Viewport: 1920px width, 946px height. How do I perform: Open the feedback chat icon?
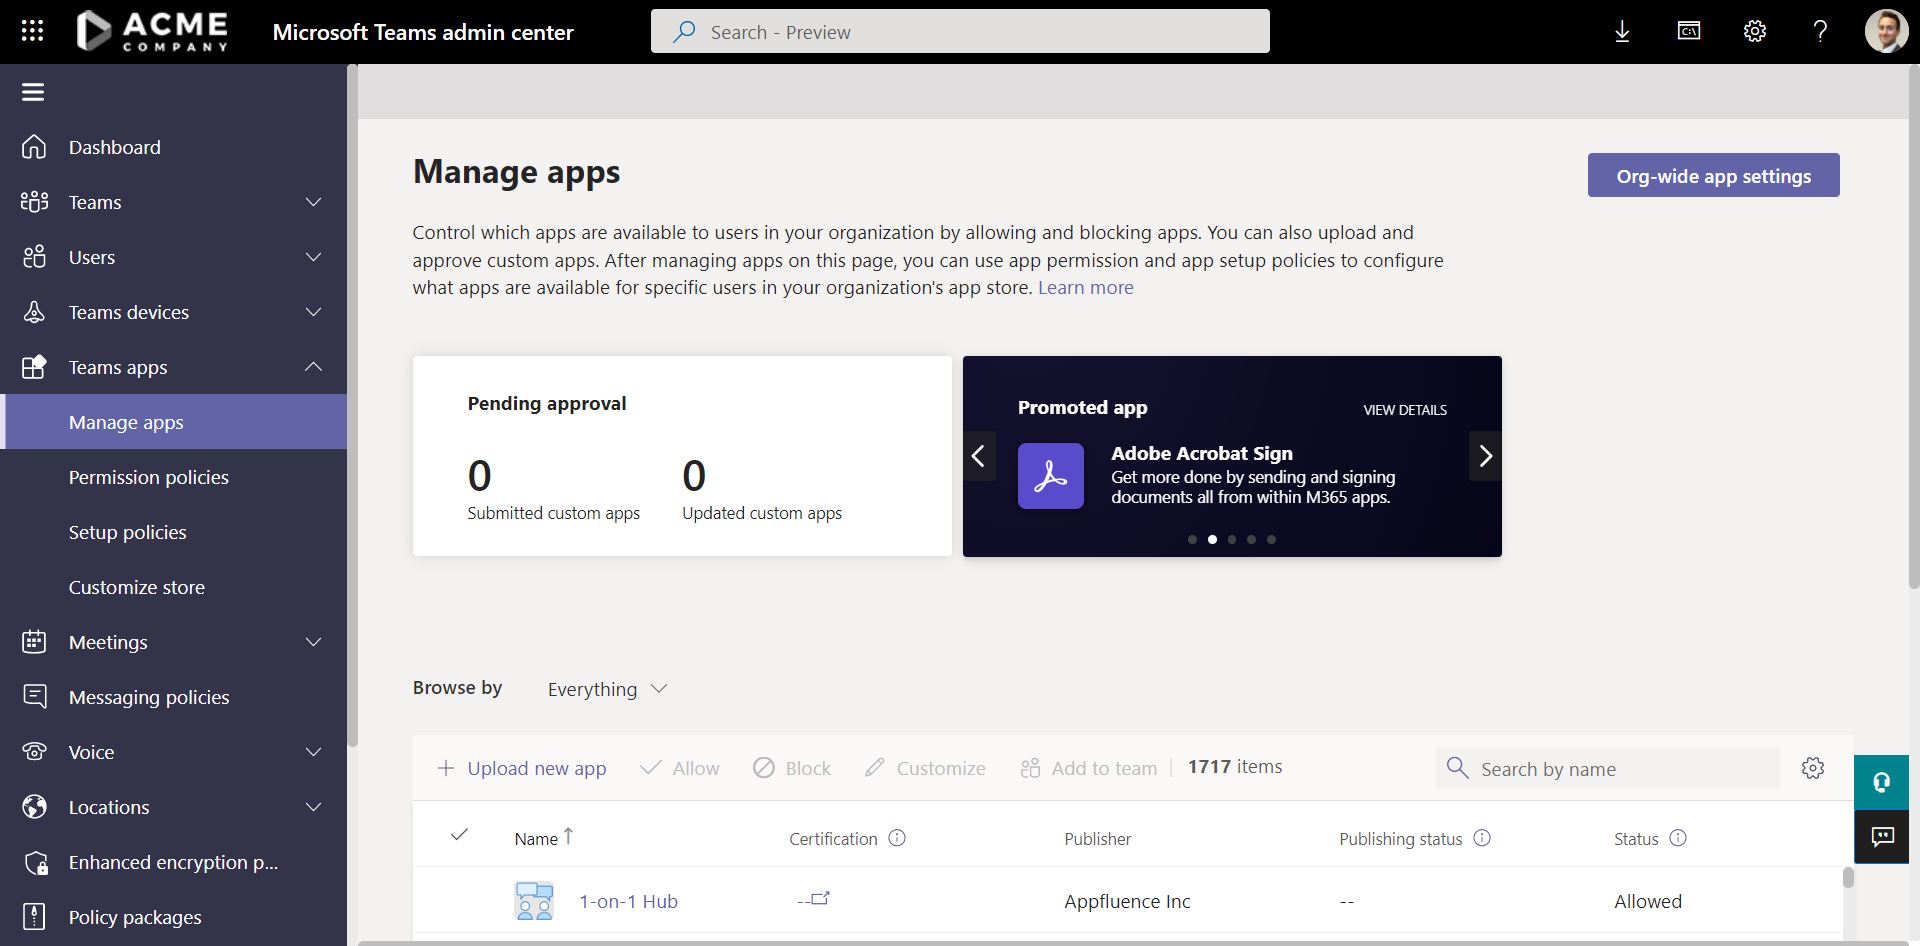(x=1881, y=837)
